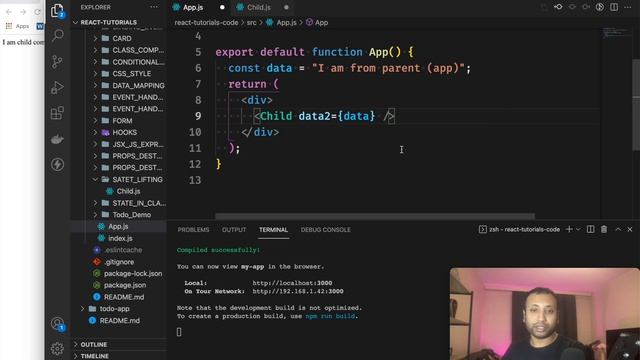This screenshot has height=360, width=640.
Task: Expand the CARD folder
Action: 96,38
